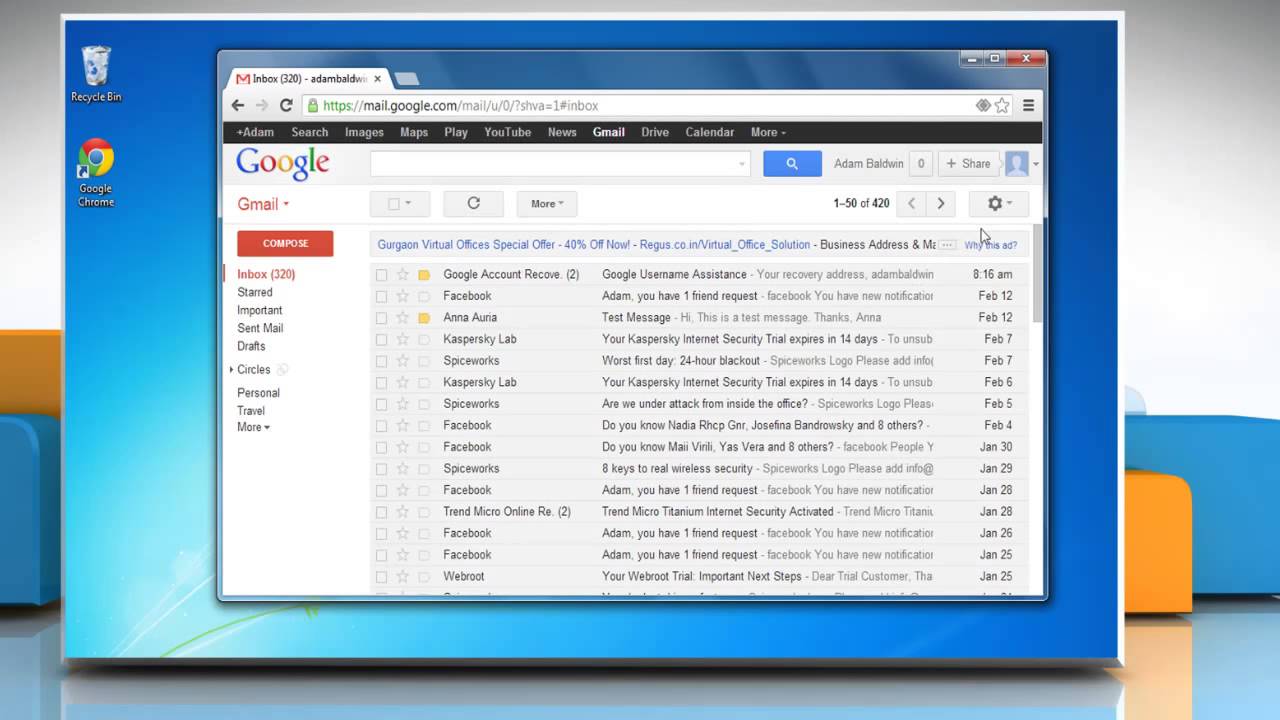Open the Starred folder

(x=255, y=292)
